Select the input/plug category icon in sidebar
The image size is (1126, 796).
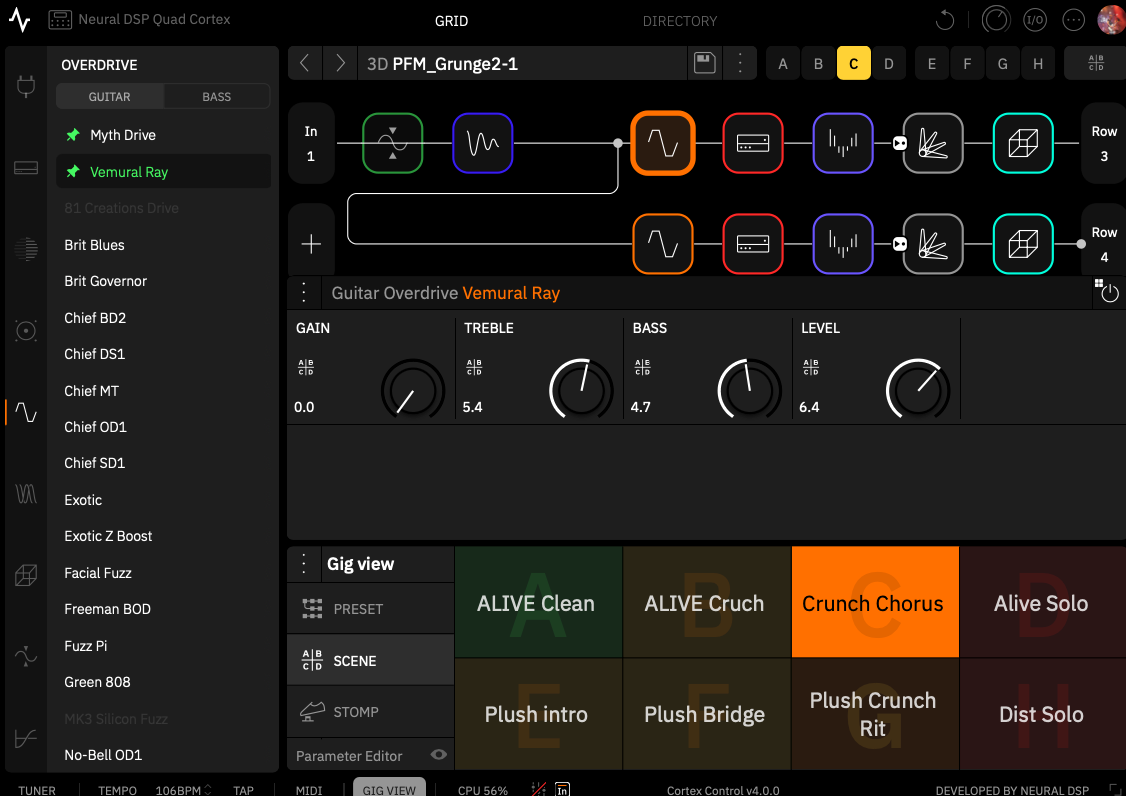pos(26,87)
